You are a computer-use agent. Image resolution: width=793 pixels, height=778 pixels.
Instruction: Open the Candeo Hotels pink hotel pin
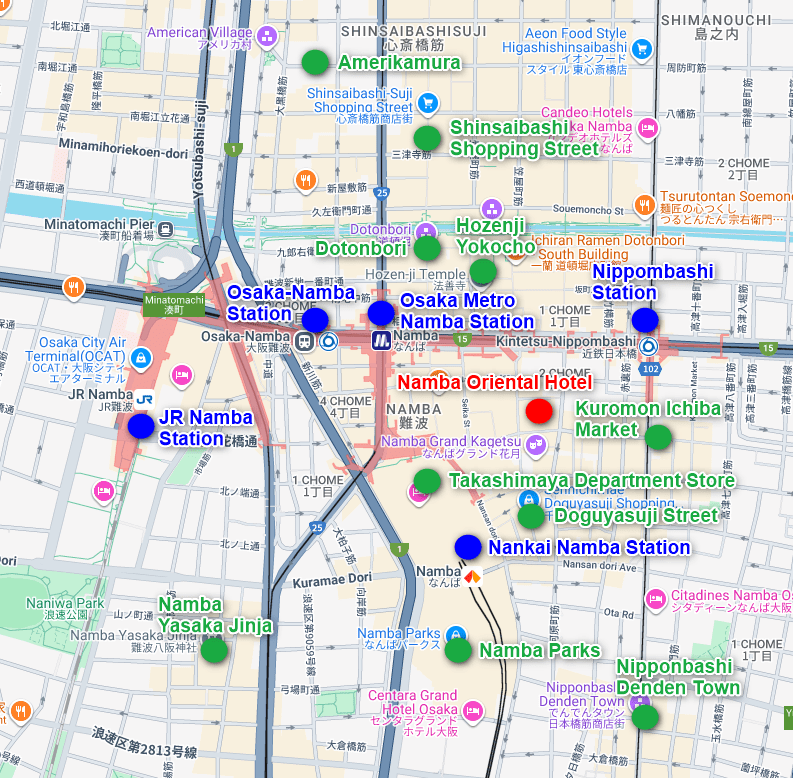pyautogui.click(x=648, y=128)
